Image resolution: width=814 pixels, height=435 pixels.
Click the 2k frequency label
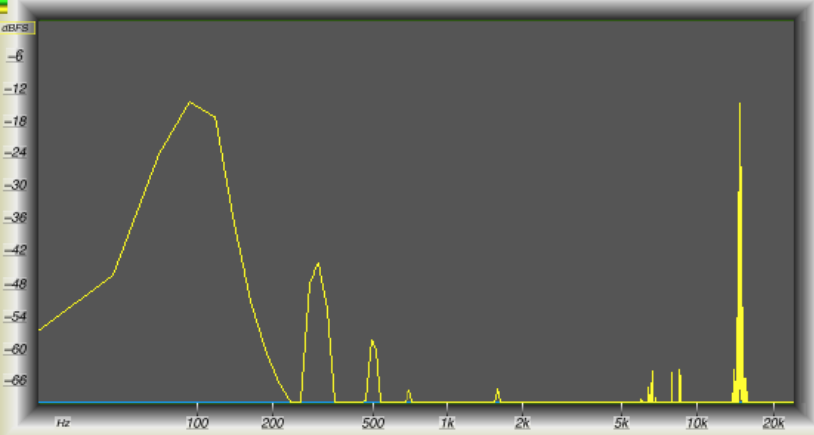[x=523, y=423]
